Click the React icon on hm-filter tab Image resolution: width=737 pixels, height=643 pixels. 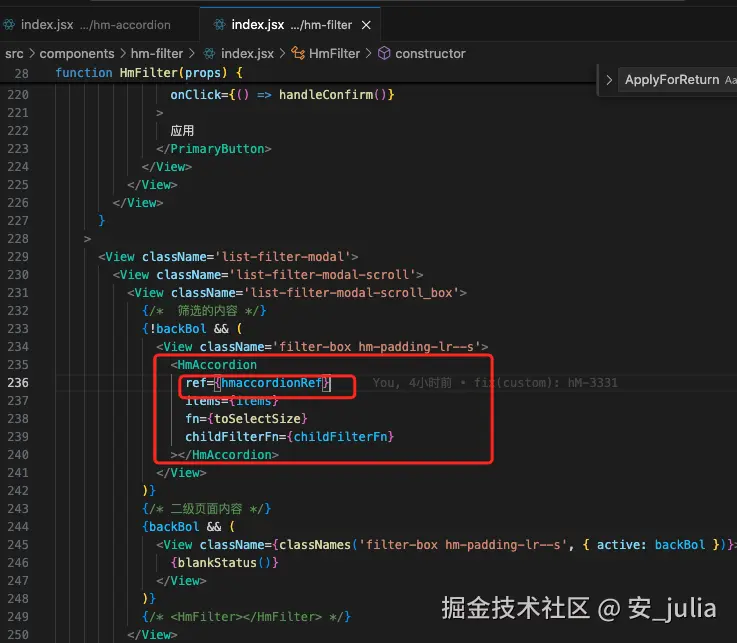click(x=219, y=24)
